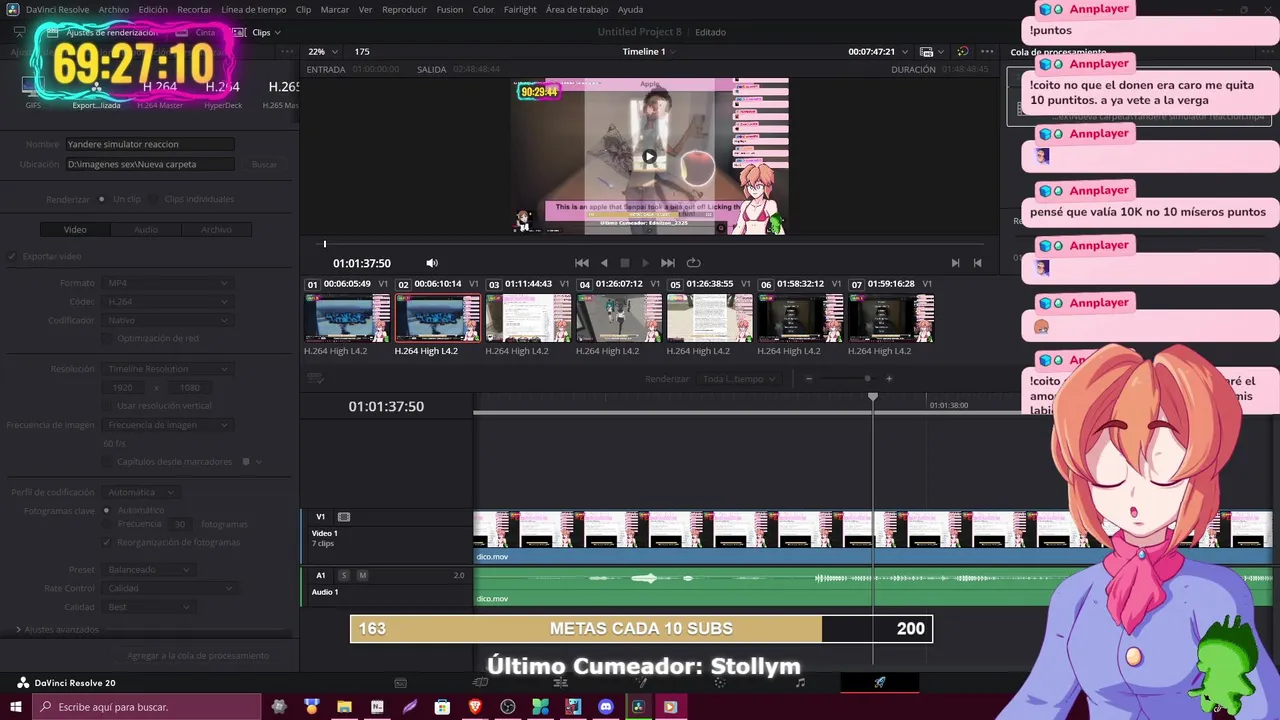
Task: Jump to first frame in viewer
Action: (582, 263)
